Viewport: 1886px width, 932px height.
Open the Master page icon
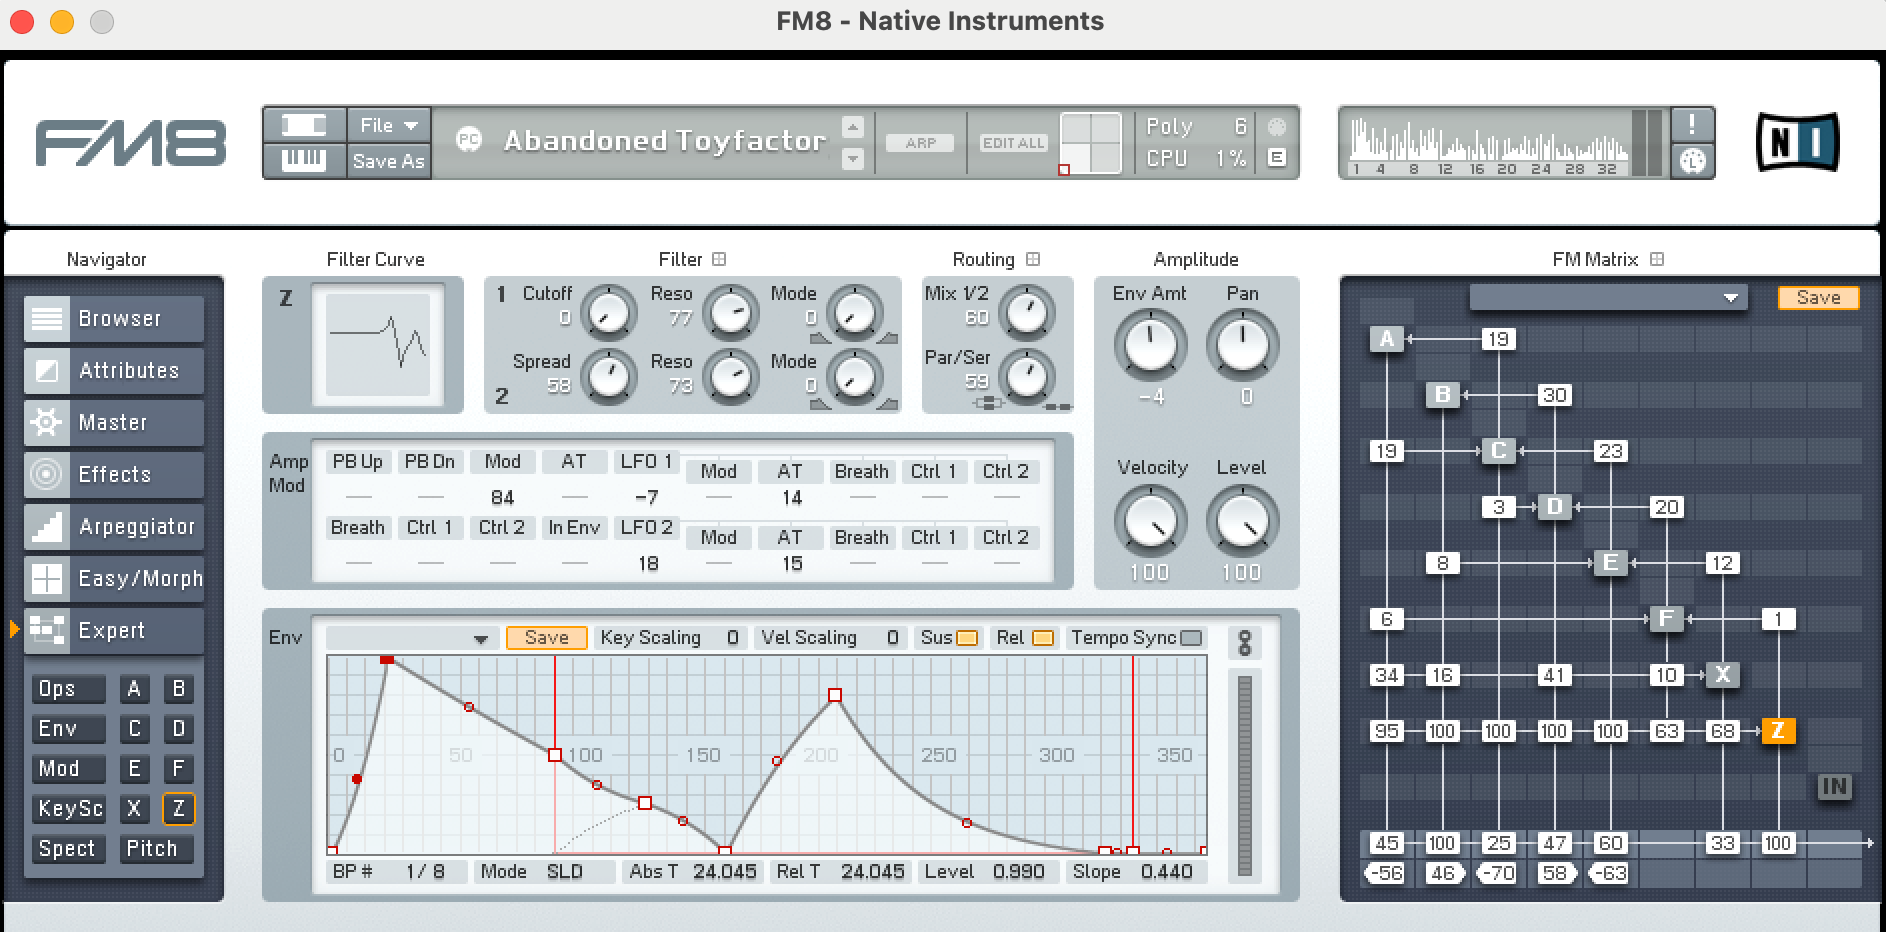(x=47, y=423)
